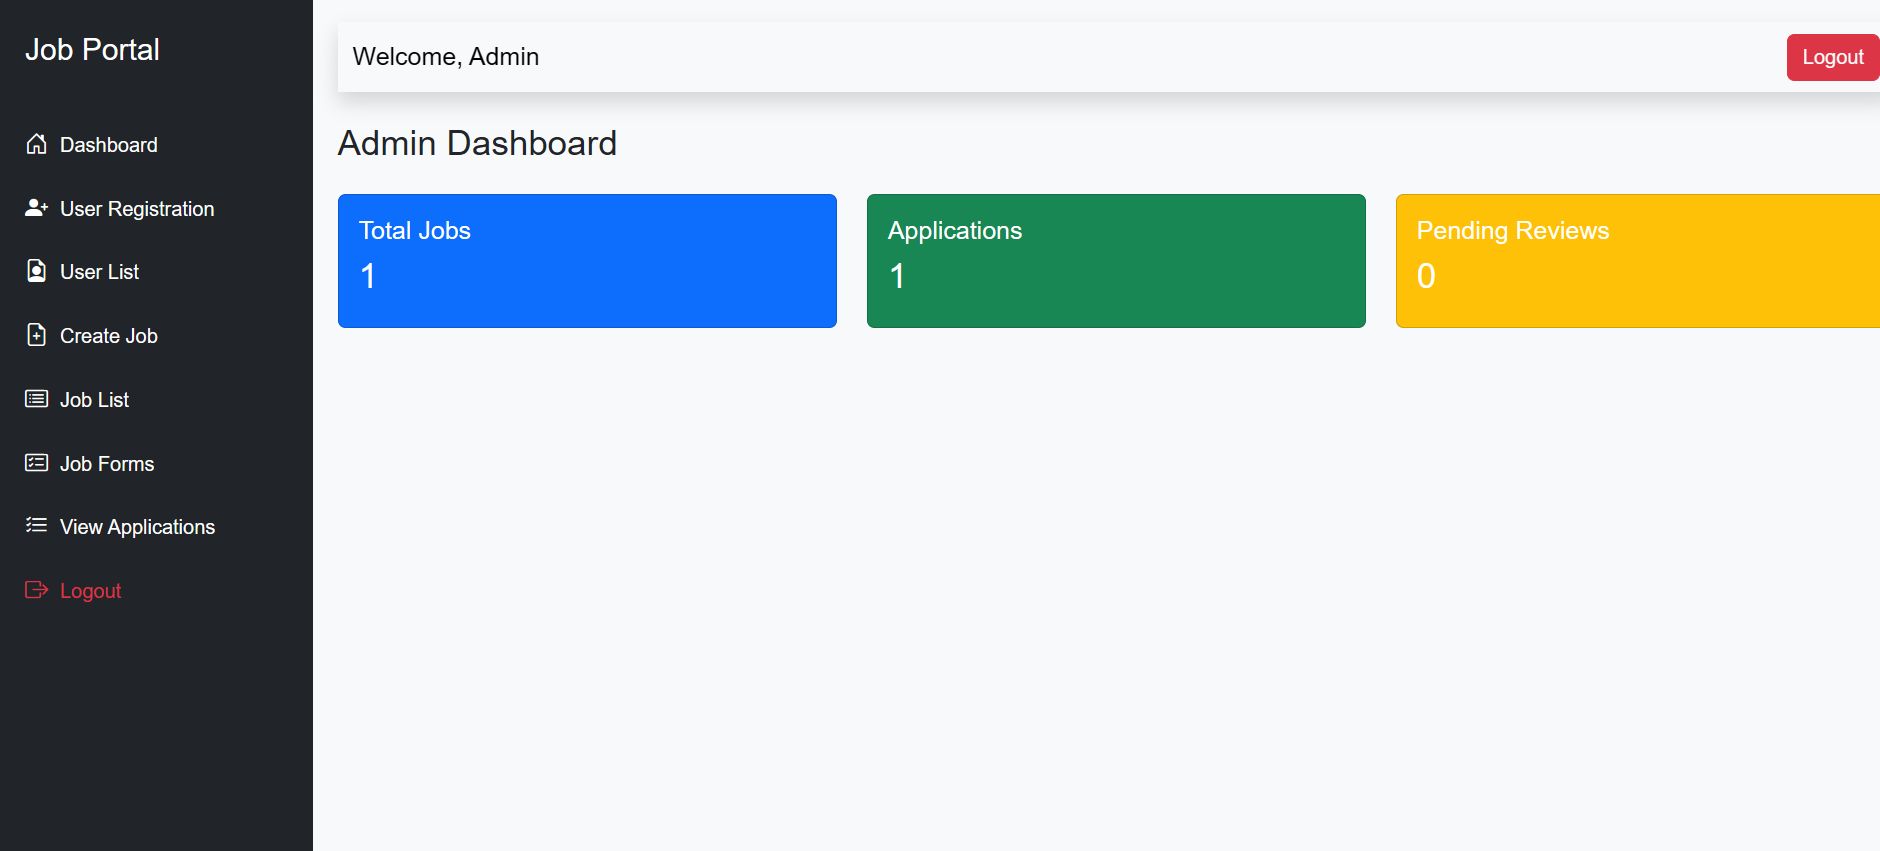Click the add-user icon for User Registration
The width and height of the screenshot is (1880, 851).
coord(36,208)
